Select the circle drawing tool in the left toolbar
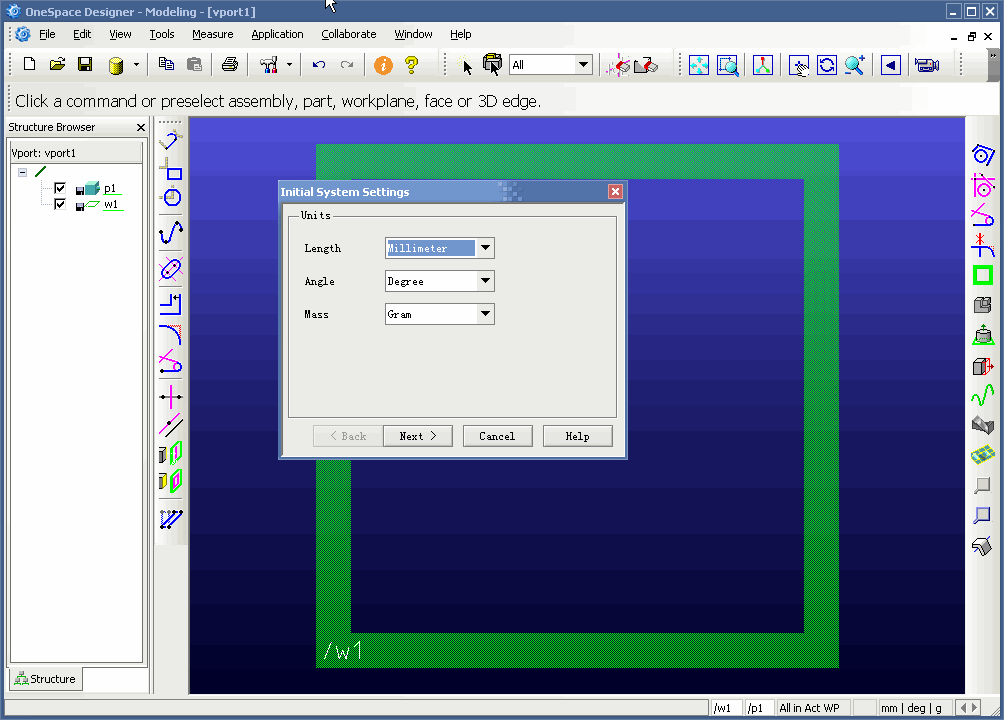 coord(172,197)
